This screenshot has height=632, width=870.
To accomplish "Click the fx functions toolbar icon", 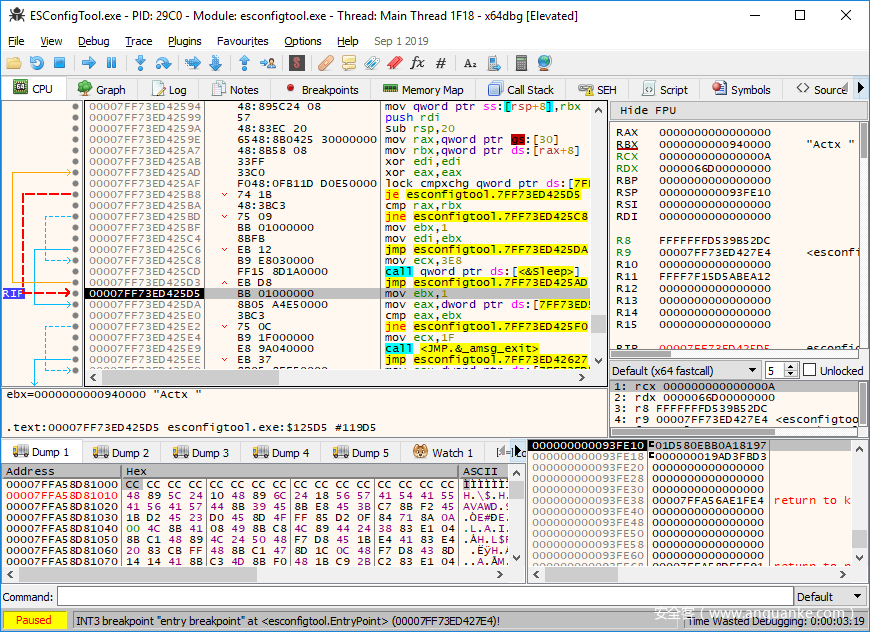I will (x=418, y=63).
